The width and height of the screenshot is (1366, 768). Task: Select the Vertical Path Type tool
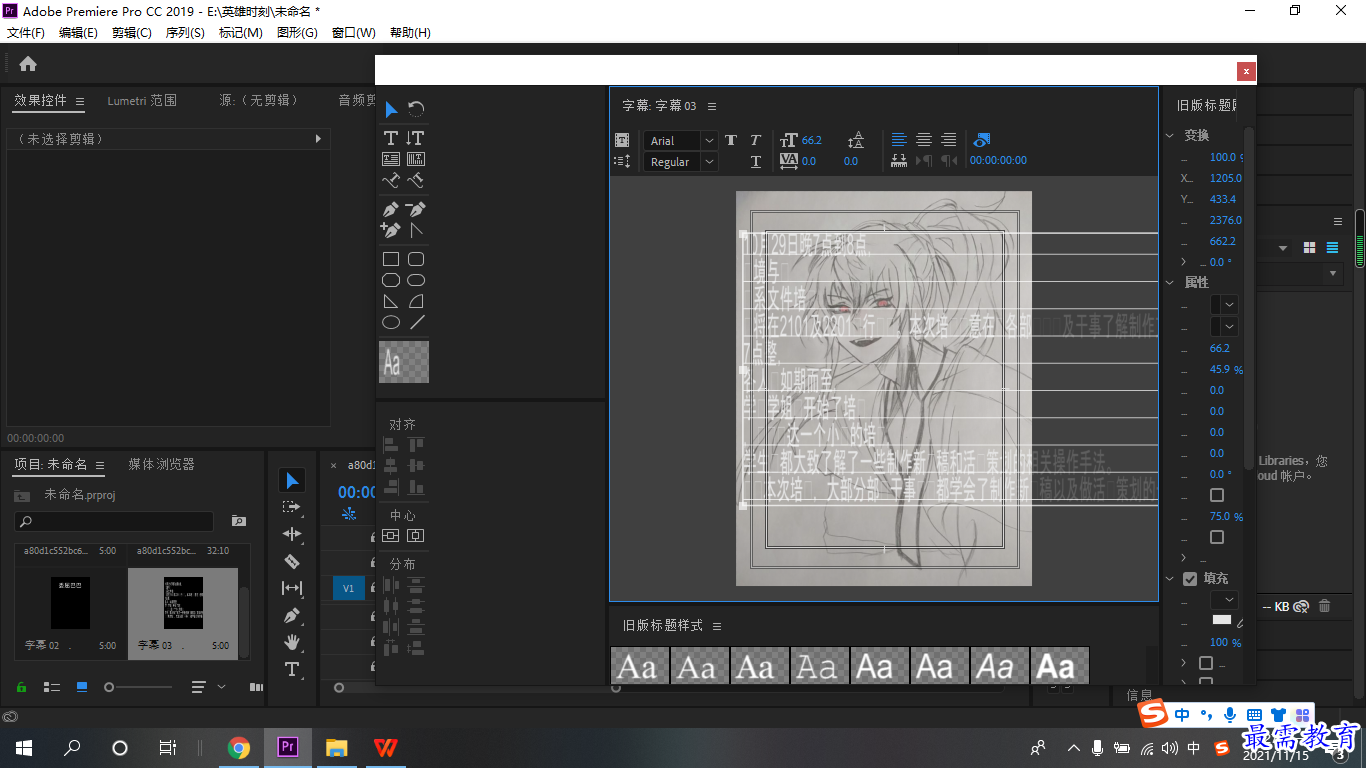(x=416, y=181)
